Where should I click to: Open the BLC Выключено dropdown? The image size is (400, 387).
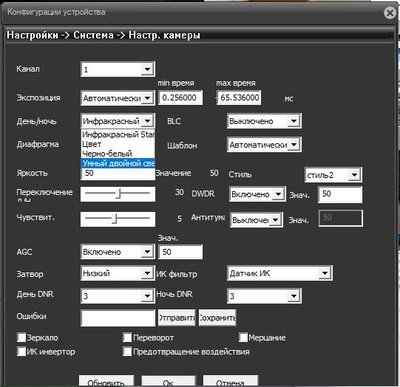coord(264,121)
